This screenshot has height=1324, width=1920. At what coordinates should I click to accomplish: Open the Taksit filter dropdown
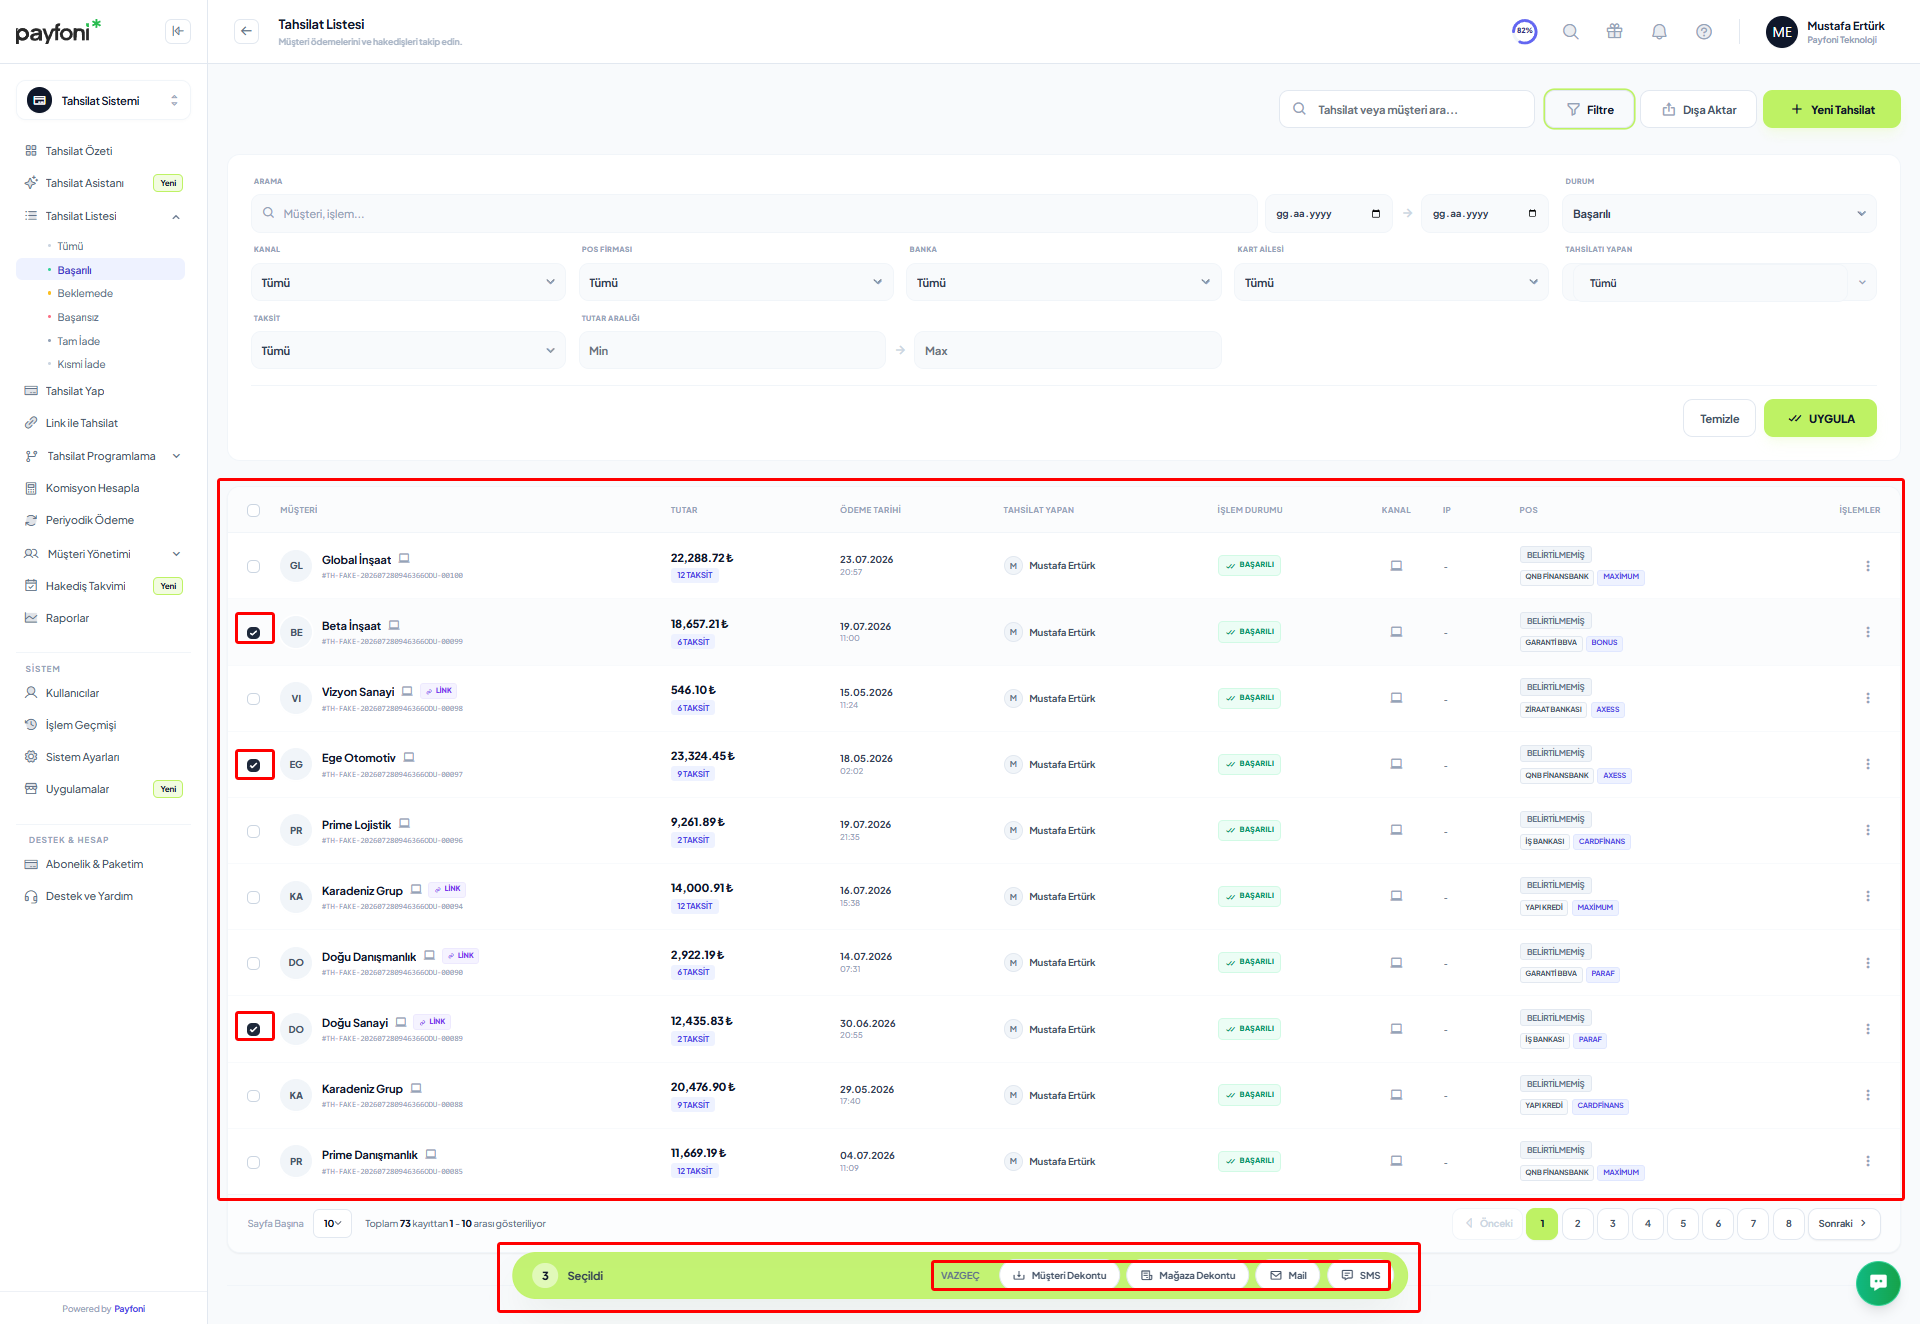[408, 351]
